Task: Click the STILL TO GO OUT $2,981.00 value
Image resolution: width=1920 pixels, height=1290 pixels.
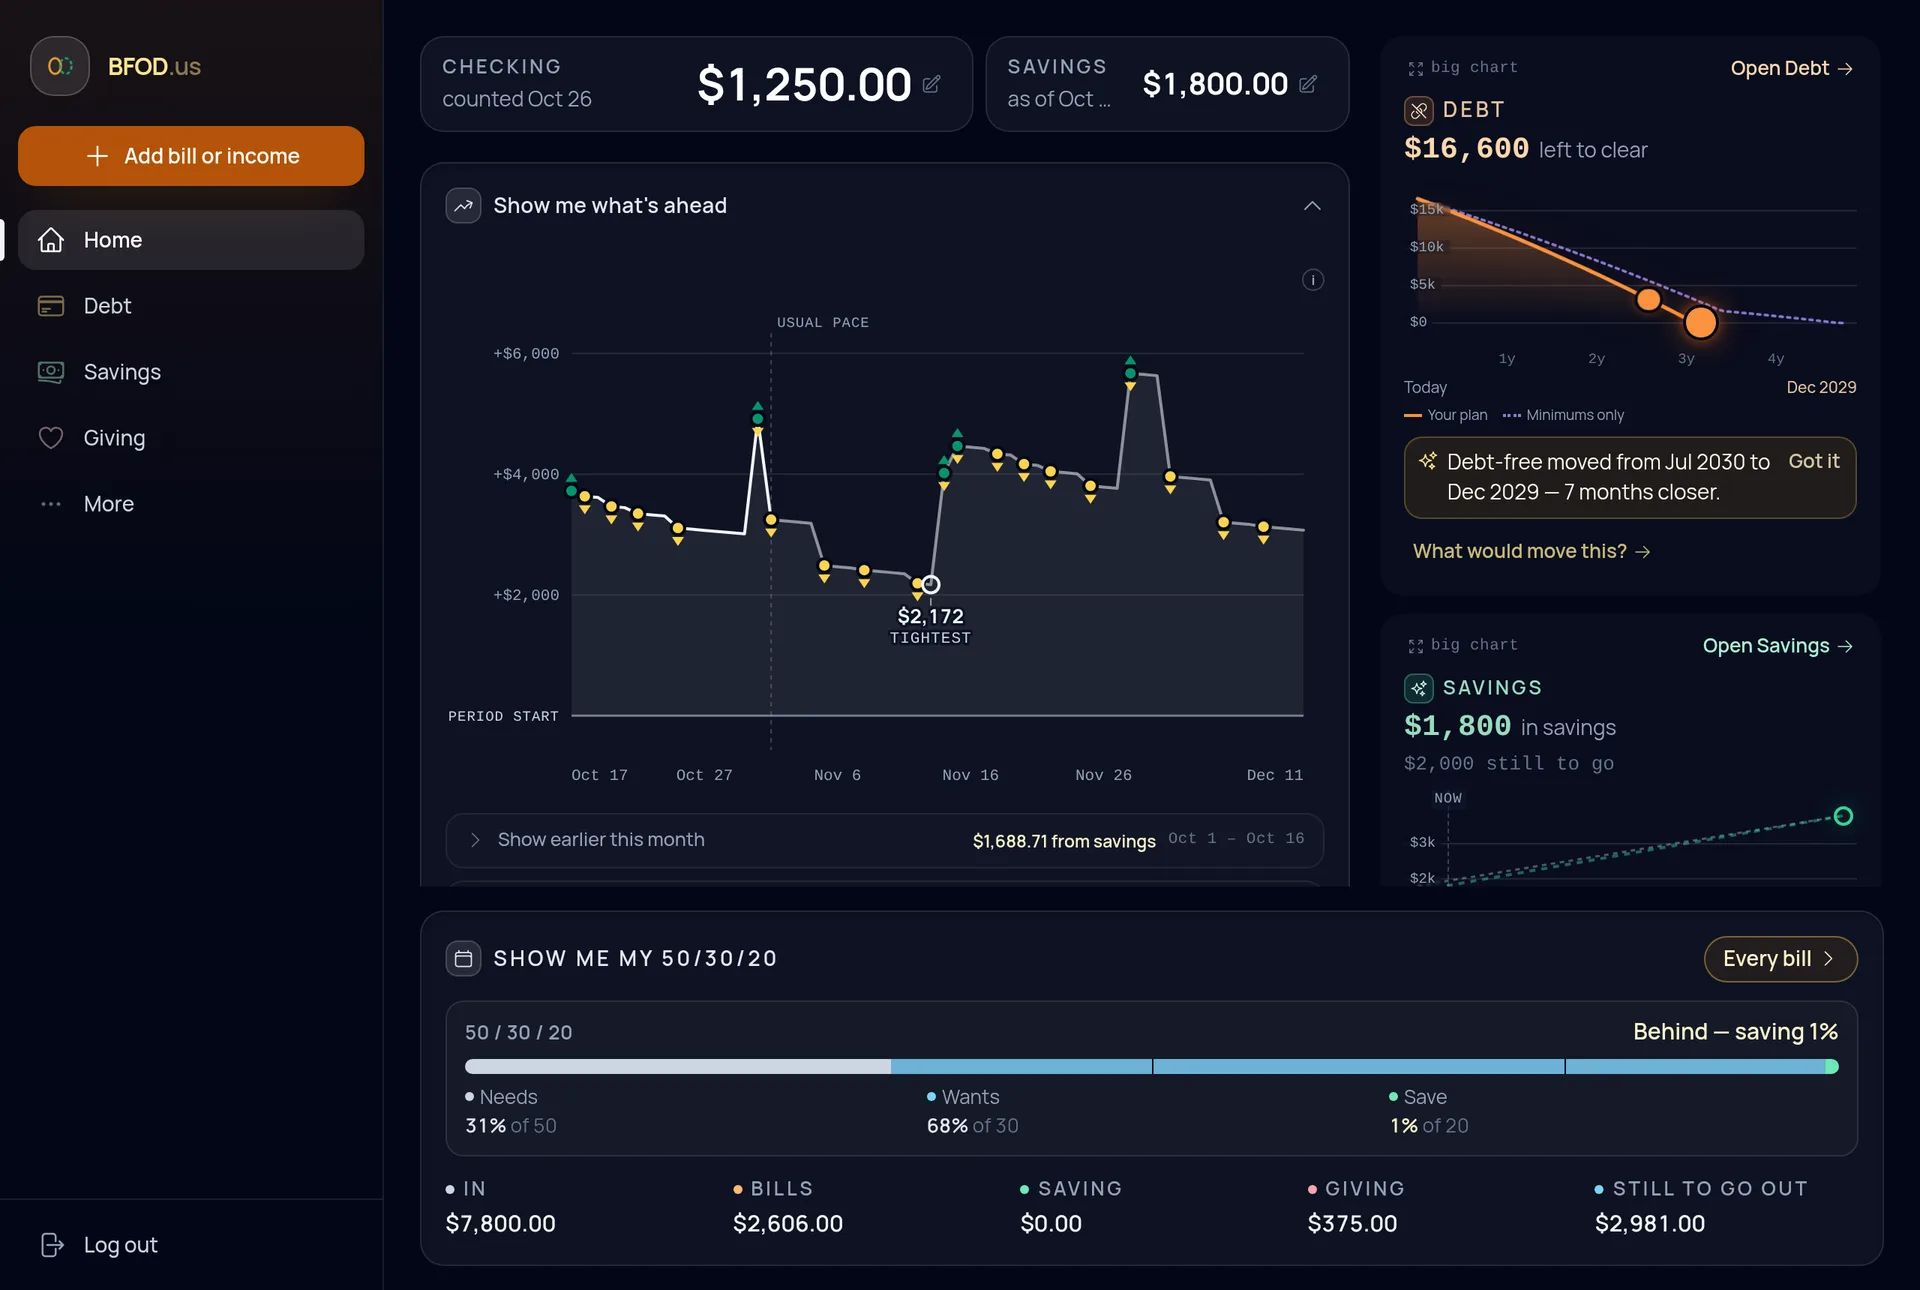Action: [1650, 1224]
